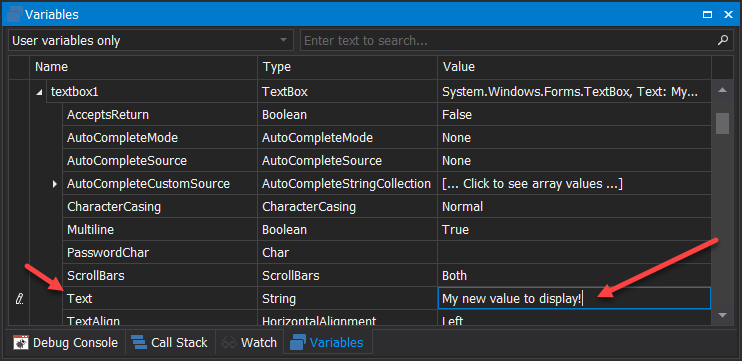This screenshot has width=742, height=361.
Task: Click the TextBox type cell
Action: pyautogui.click(x=348, y=92)
